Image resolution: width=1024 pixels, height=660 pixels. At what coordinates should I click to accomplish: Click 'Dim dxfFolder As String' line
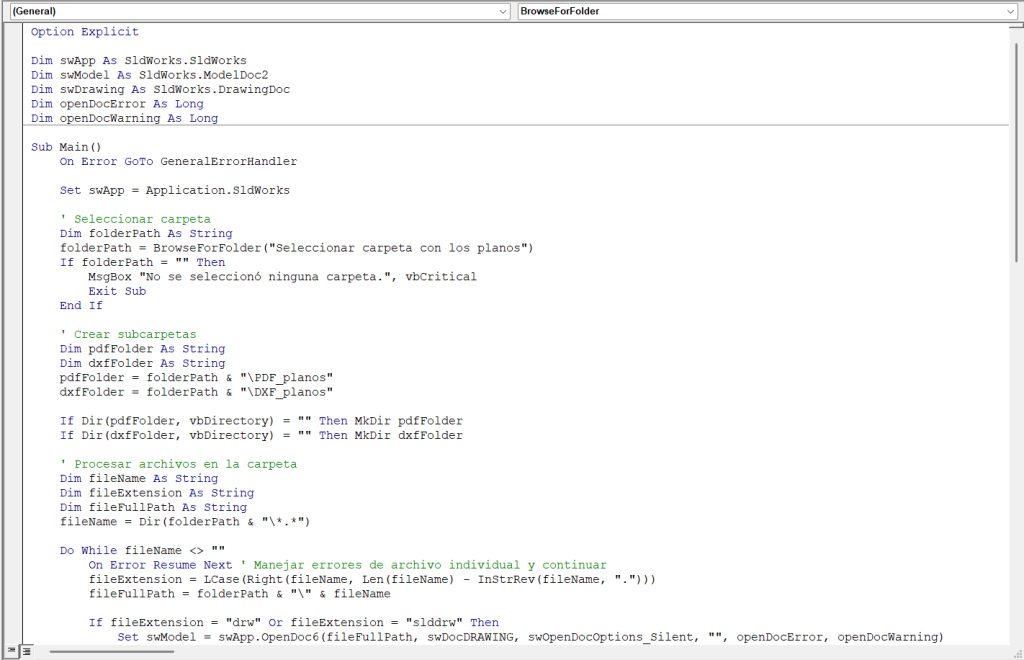142,362
